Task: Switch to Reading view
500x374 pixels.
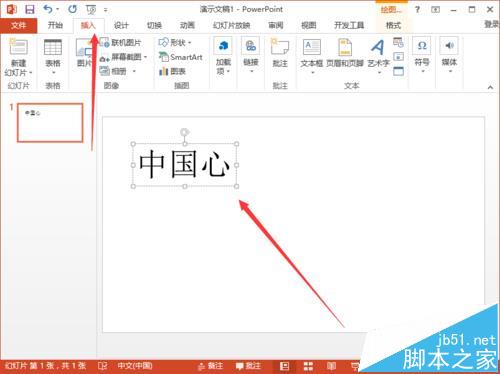Action: (x=331, y=366)
